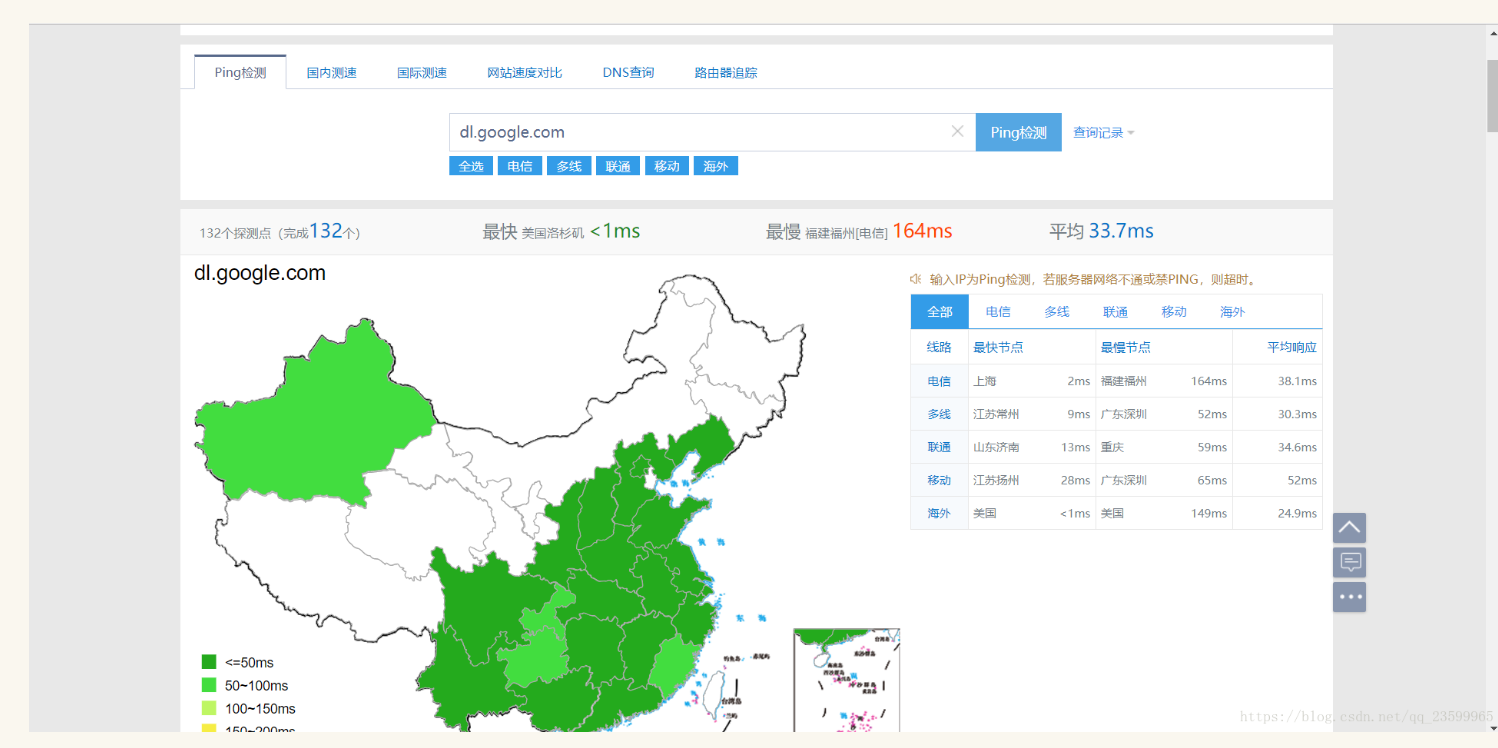Viewport: 1498px width, 748px height.
Task: Toggle the 多线 filter tag under search
Action: click(569, 166)
